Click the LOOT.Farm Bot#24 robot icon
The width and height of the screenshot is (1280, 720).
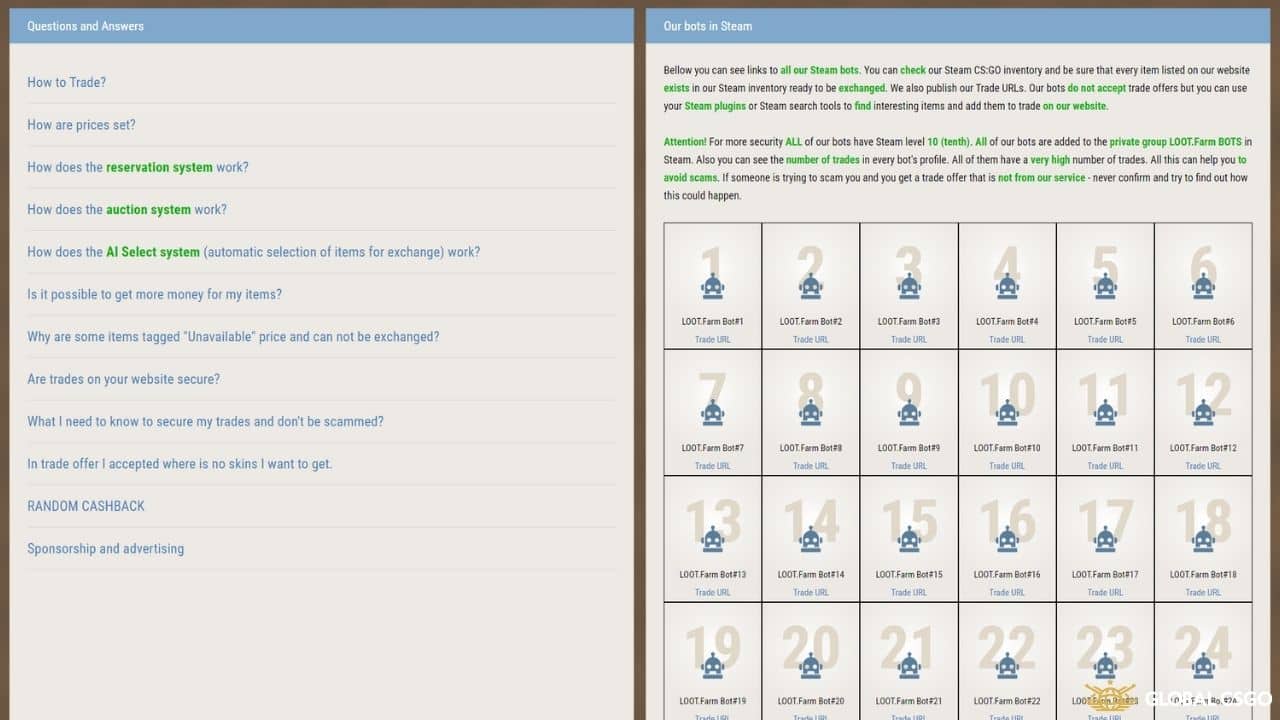pyautogui.click(x=1202, y=666)
